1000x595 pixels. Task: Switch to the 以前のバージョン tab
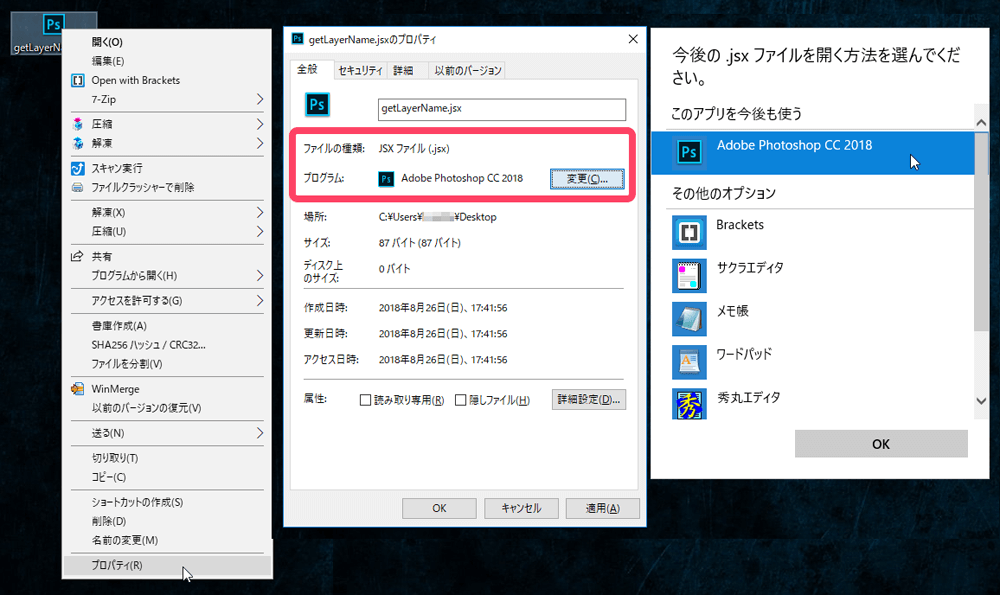tap(467, 71)
